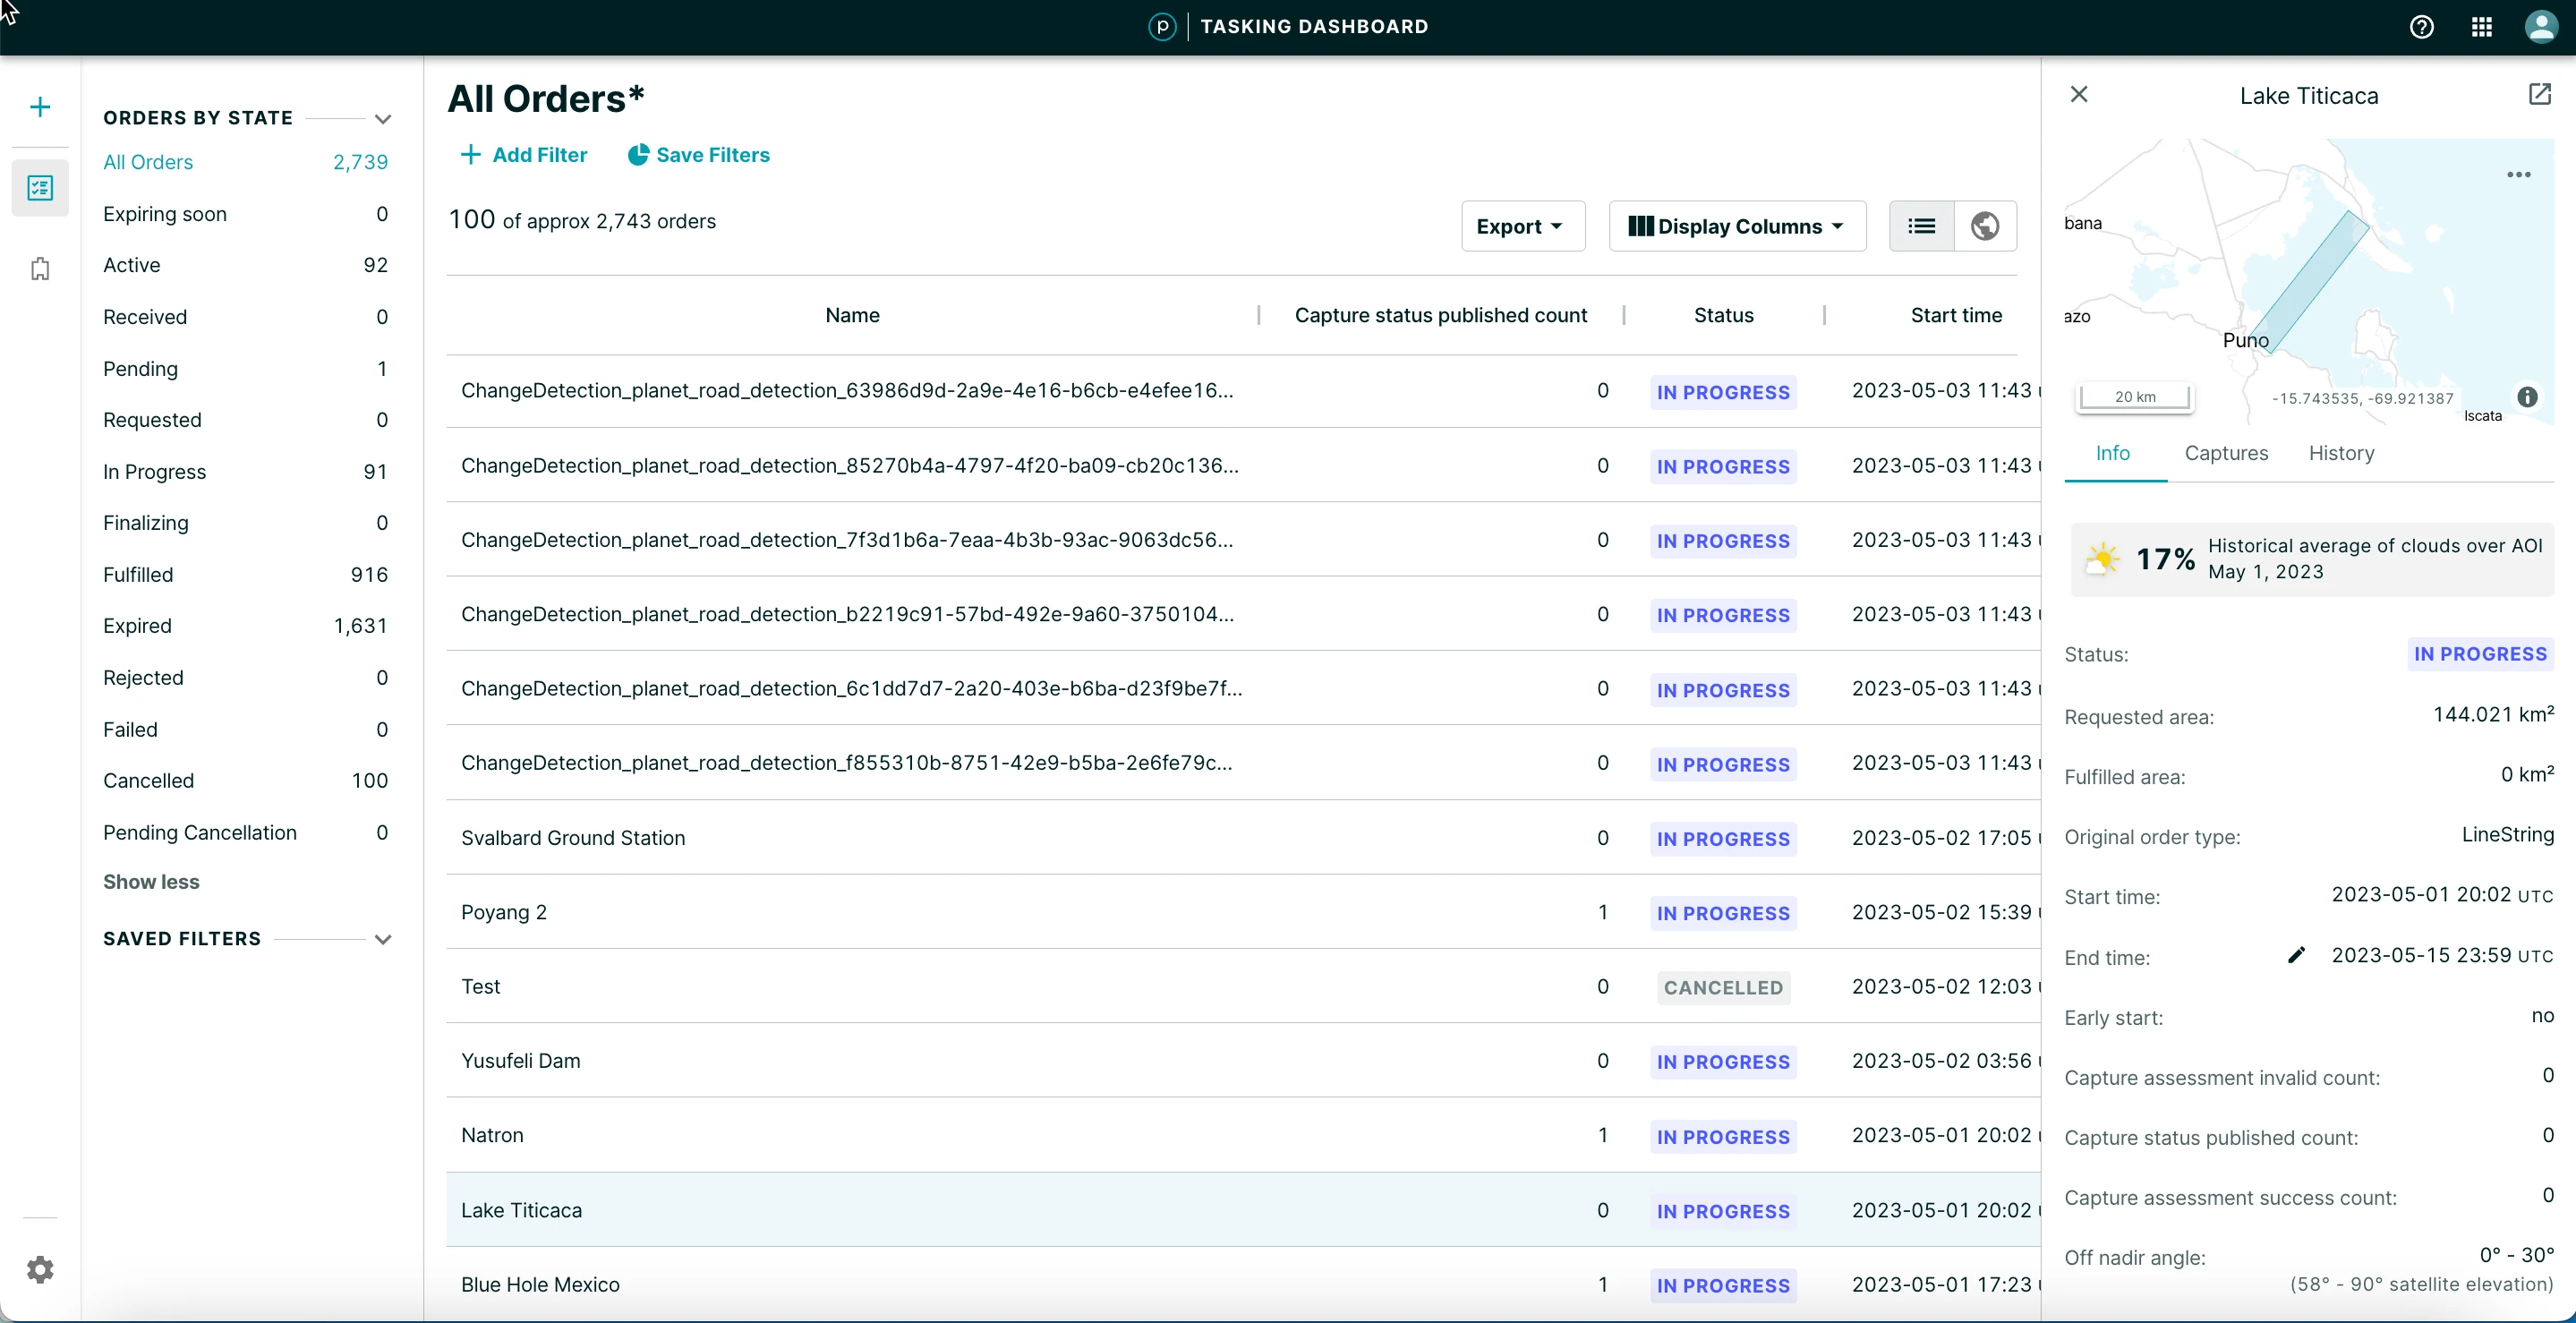The height and width of the screenshot is (1323, 2576).
Task: Click Show less in orders by state
Action: pos(151,882)
